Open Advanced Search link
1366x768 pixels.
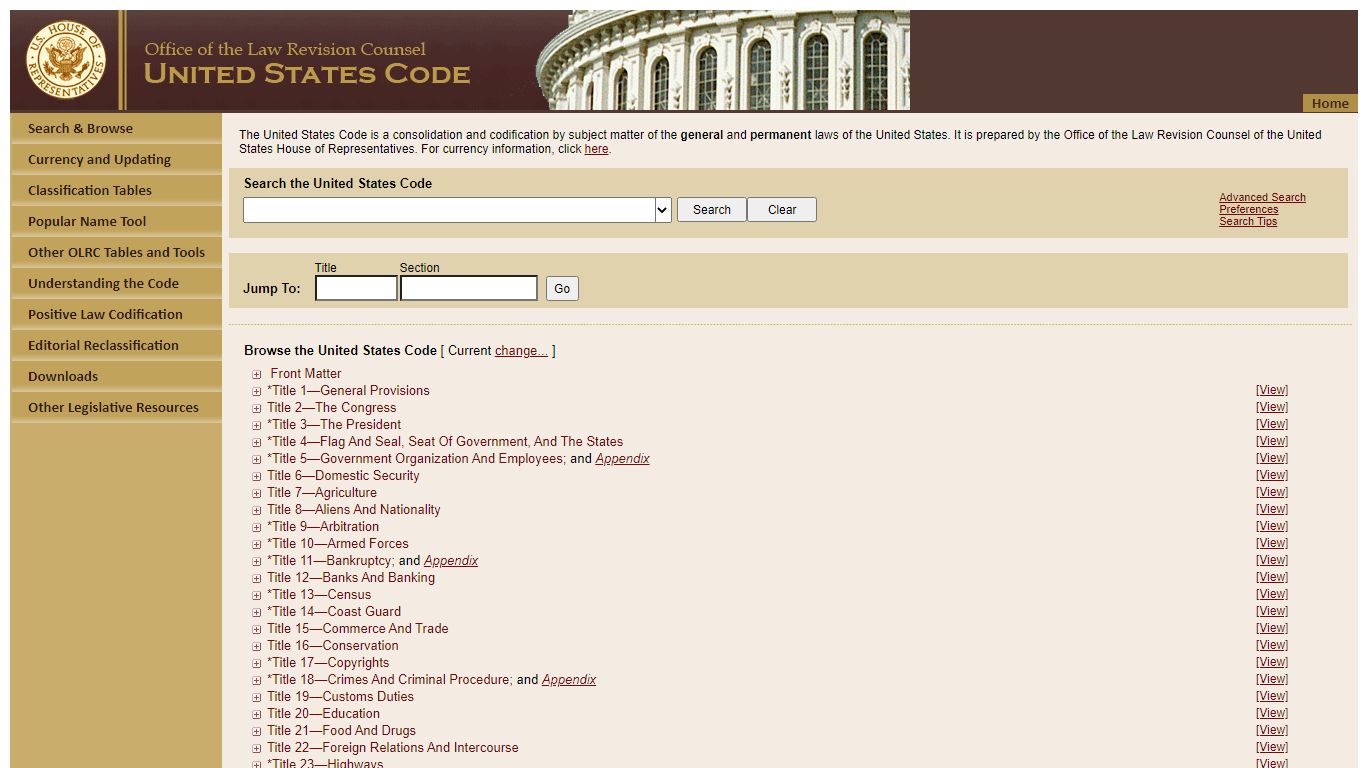pos(1262,198)
